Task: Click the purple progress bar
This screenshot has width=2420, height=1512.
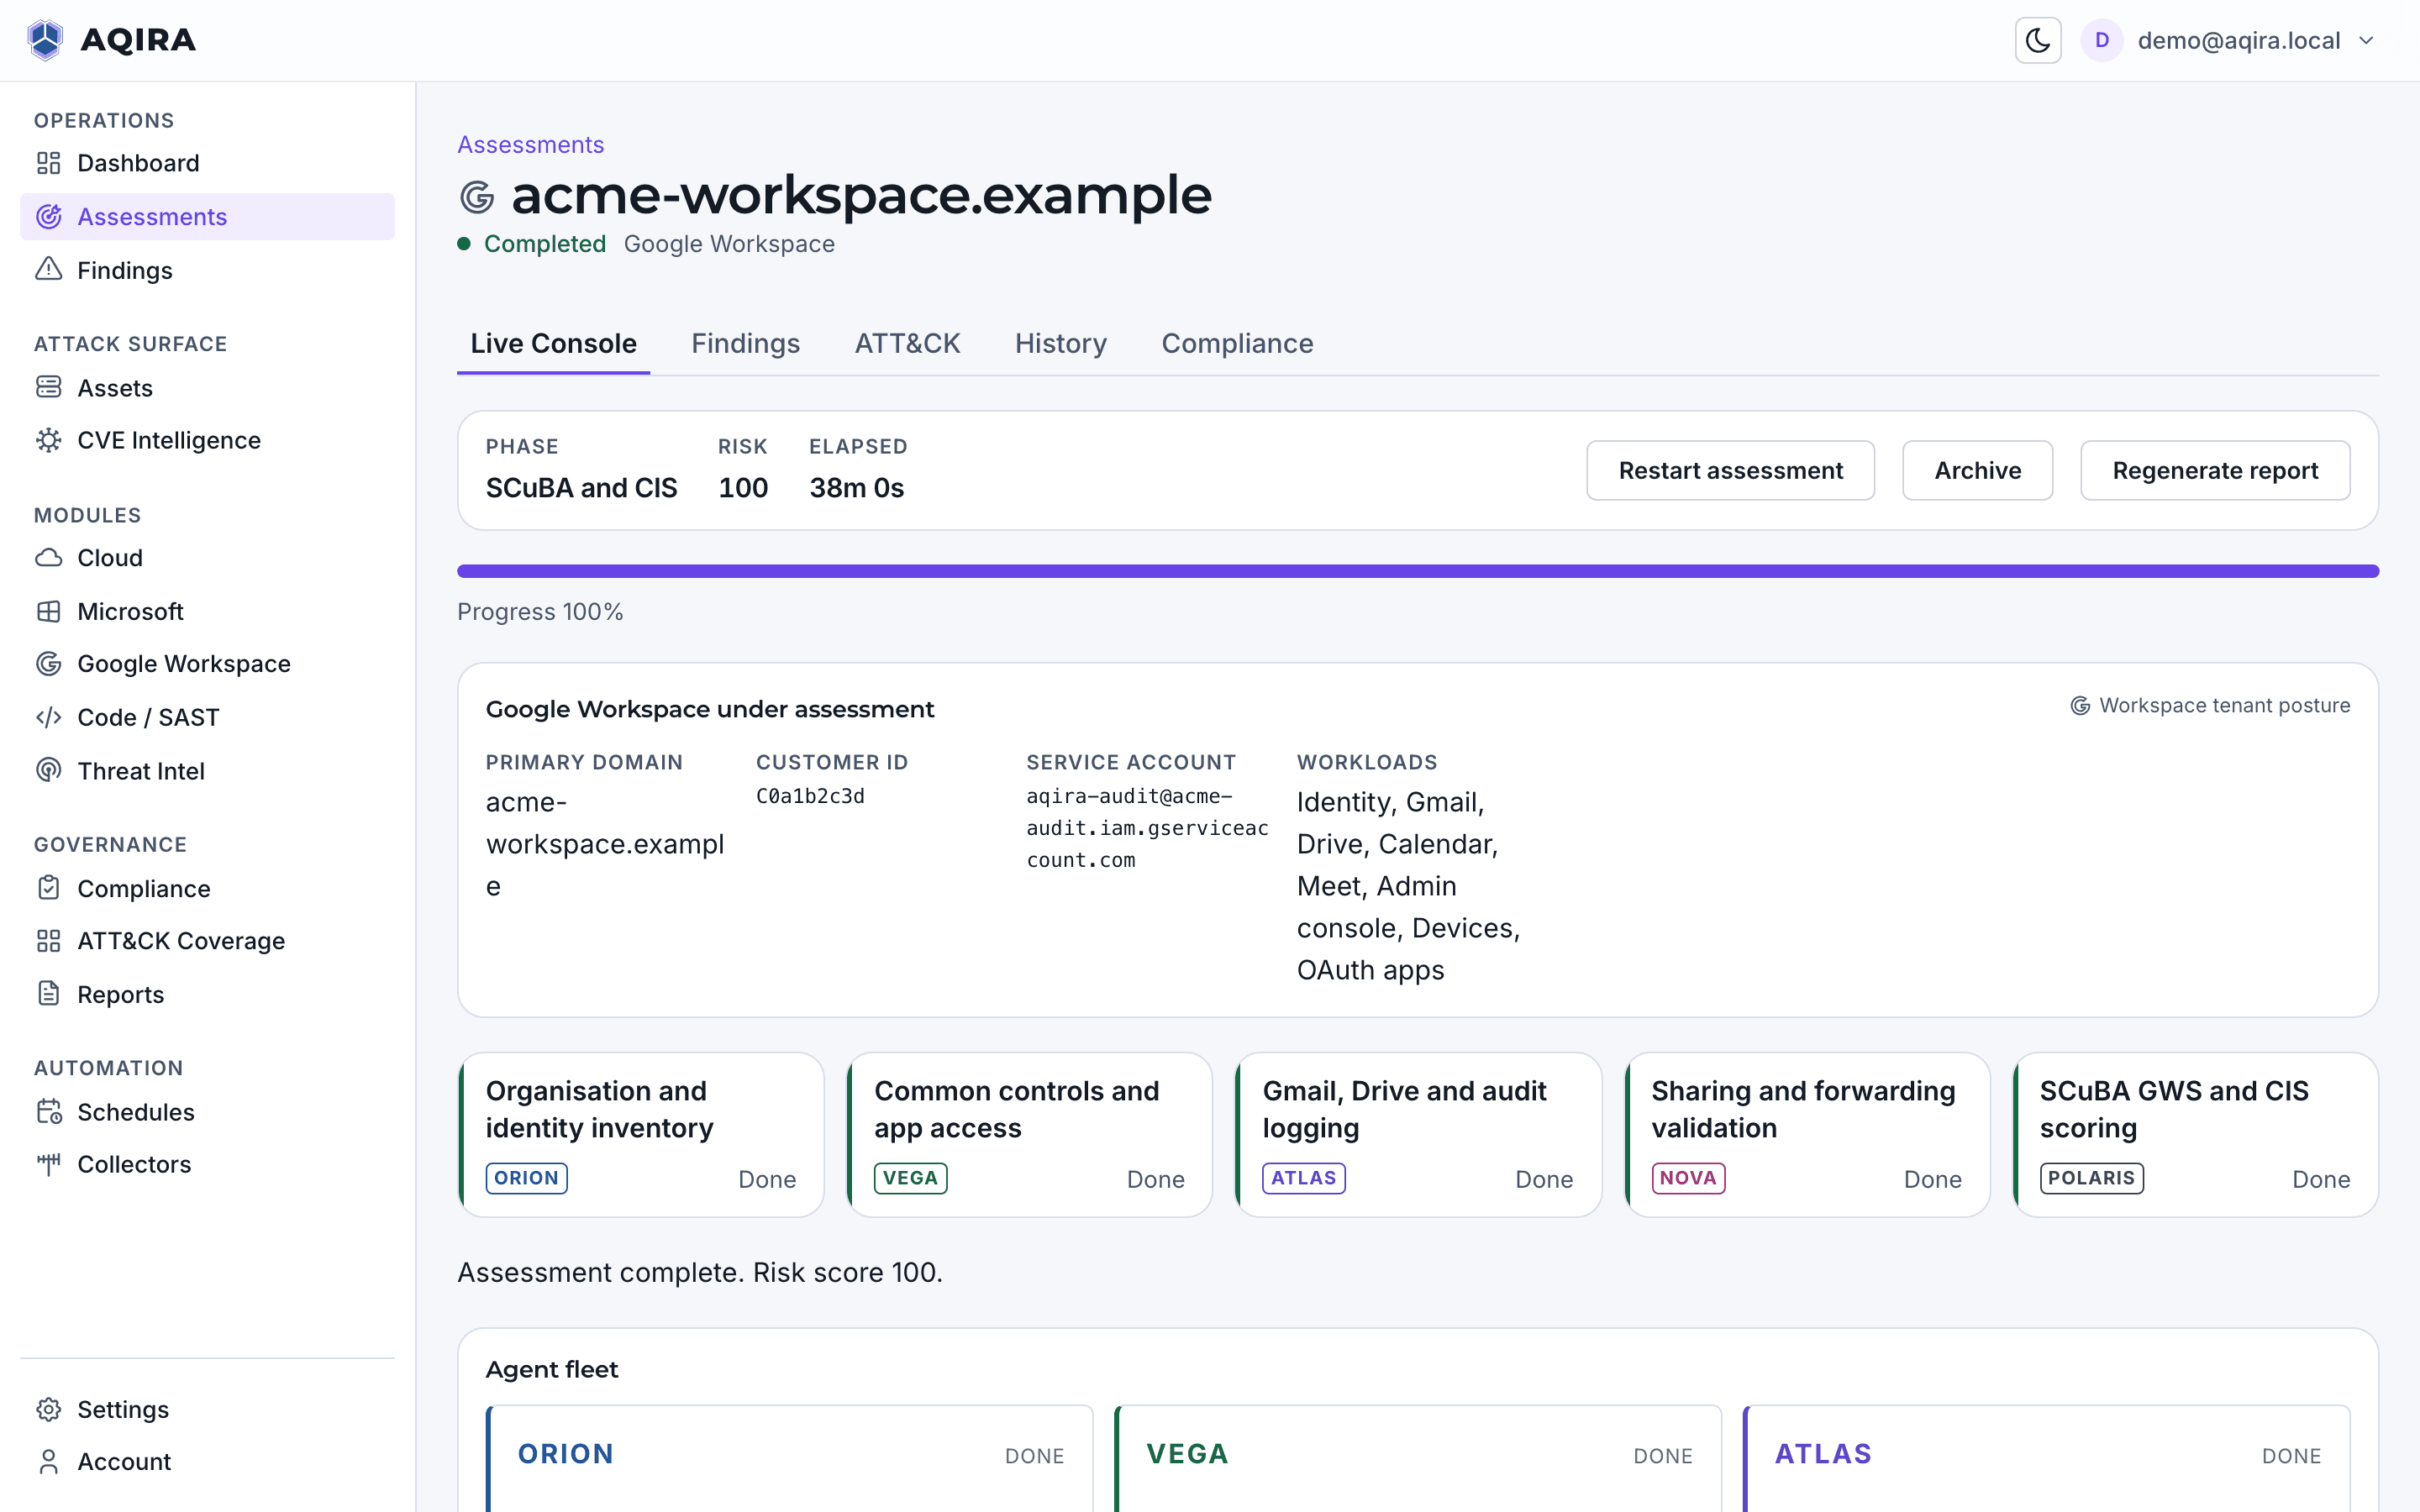Action: [1418, 571]
